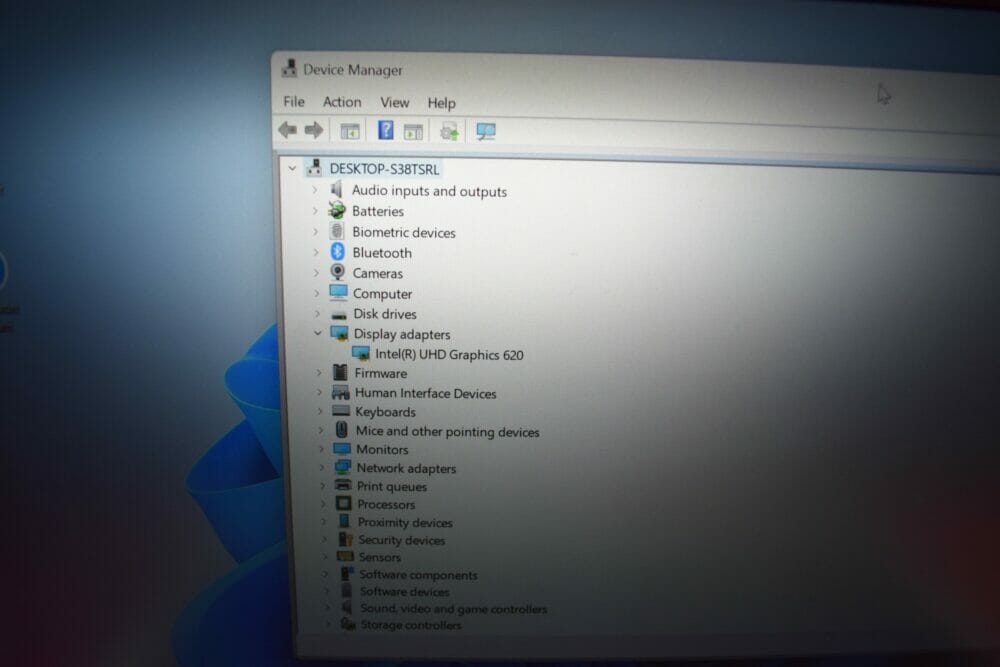The image size is (1000, 667).
Task: Select the Intel(R) UHD Graphics 620 entry
Action: click(x=449, y=355)
